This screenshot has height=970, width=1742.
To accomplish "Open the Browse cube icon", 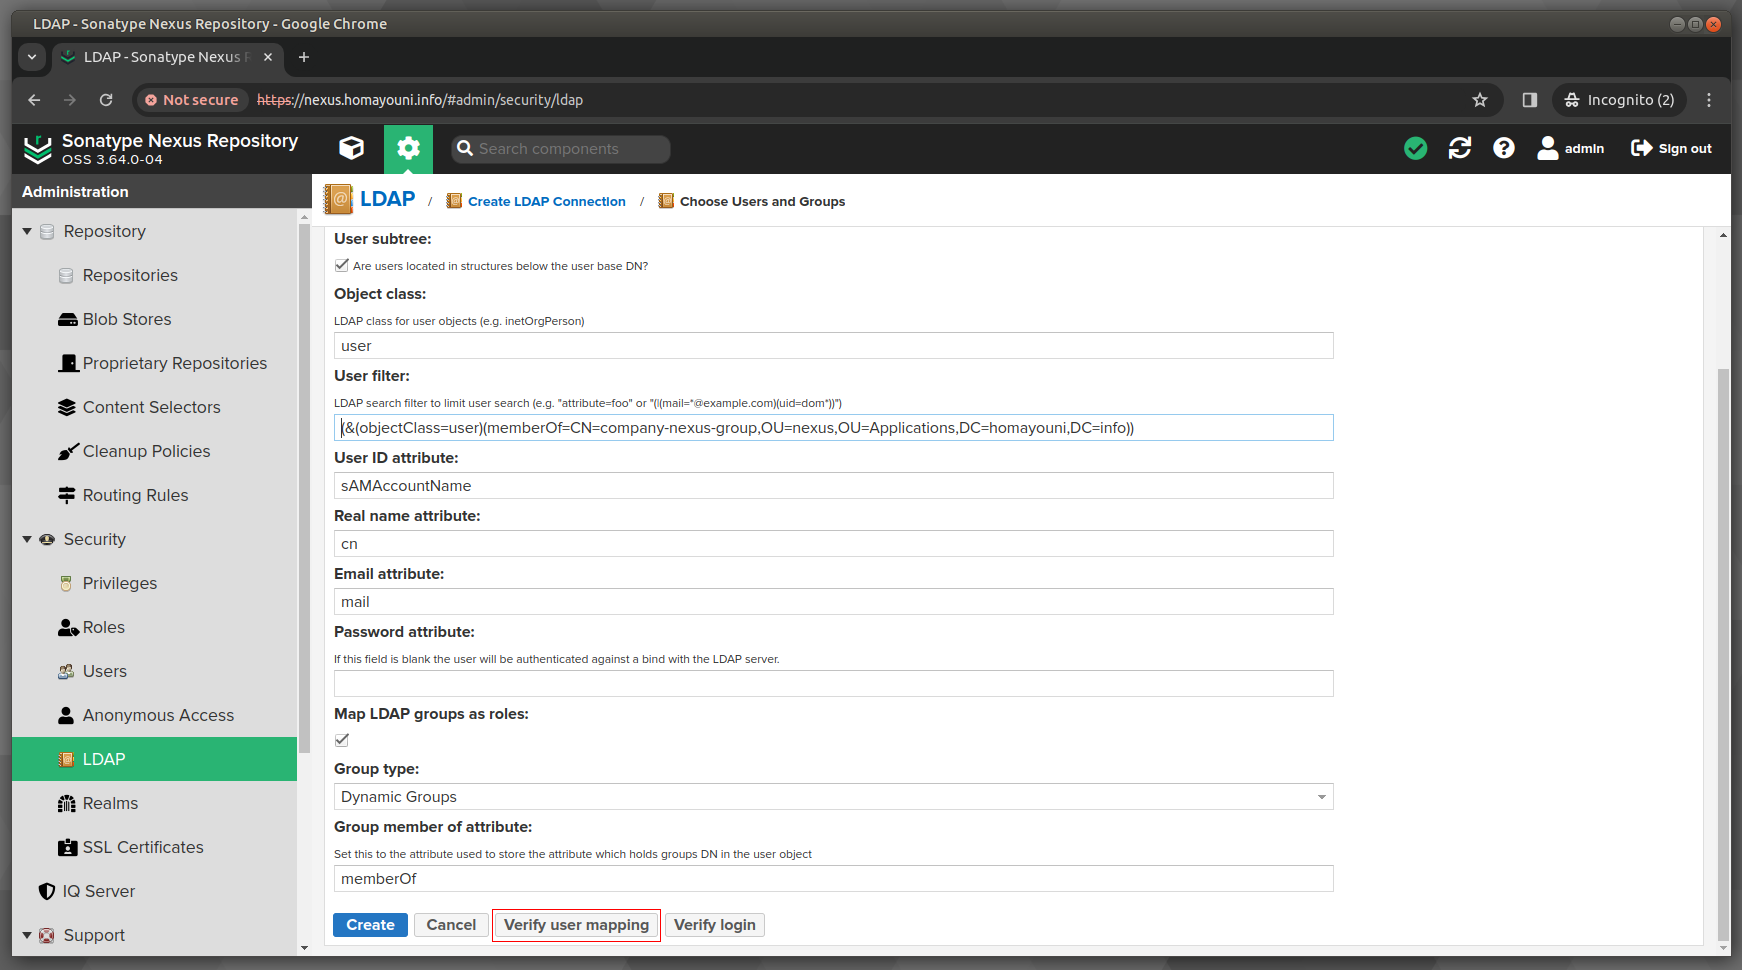I will coord(351,149).
